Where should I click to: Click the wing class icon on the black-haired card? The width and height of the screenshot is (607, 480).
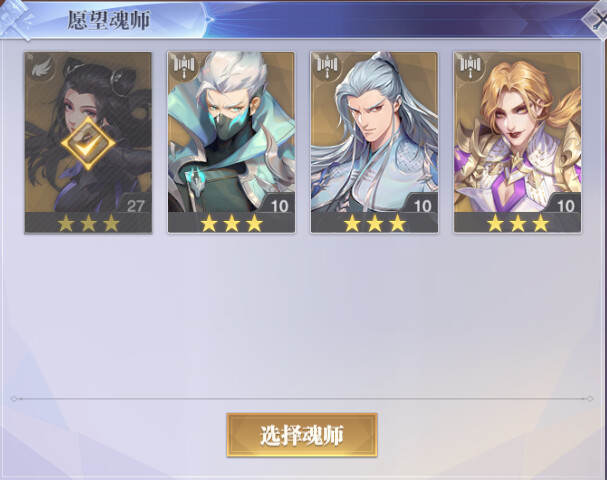tap(40, 68)
